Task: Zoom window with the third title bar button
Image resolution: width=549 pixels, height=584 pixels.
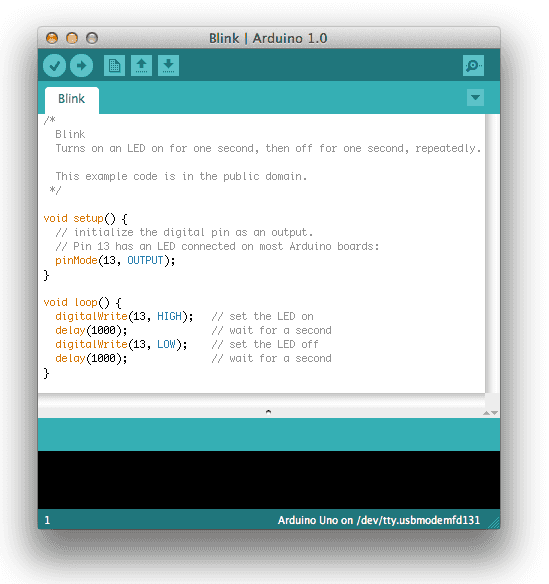Action: click(x=92, y=38)
